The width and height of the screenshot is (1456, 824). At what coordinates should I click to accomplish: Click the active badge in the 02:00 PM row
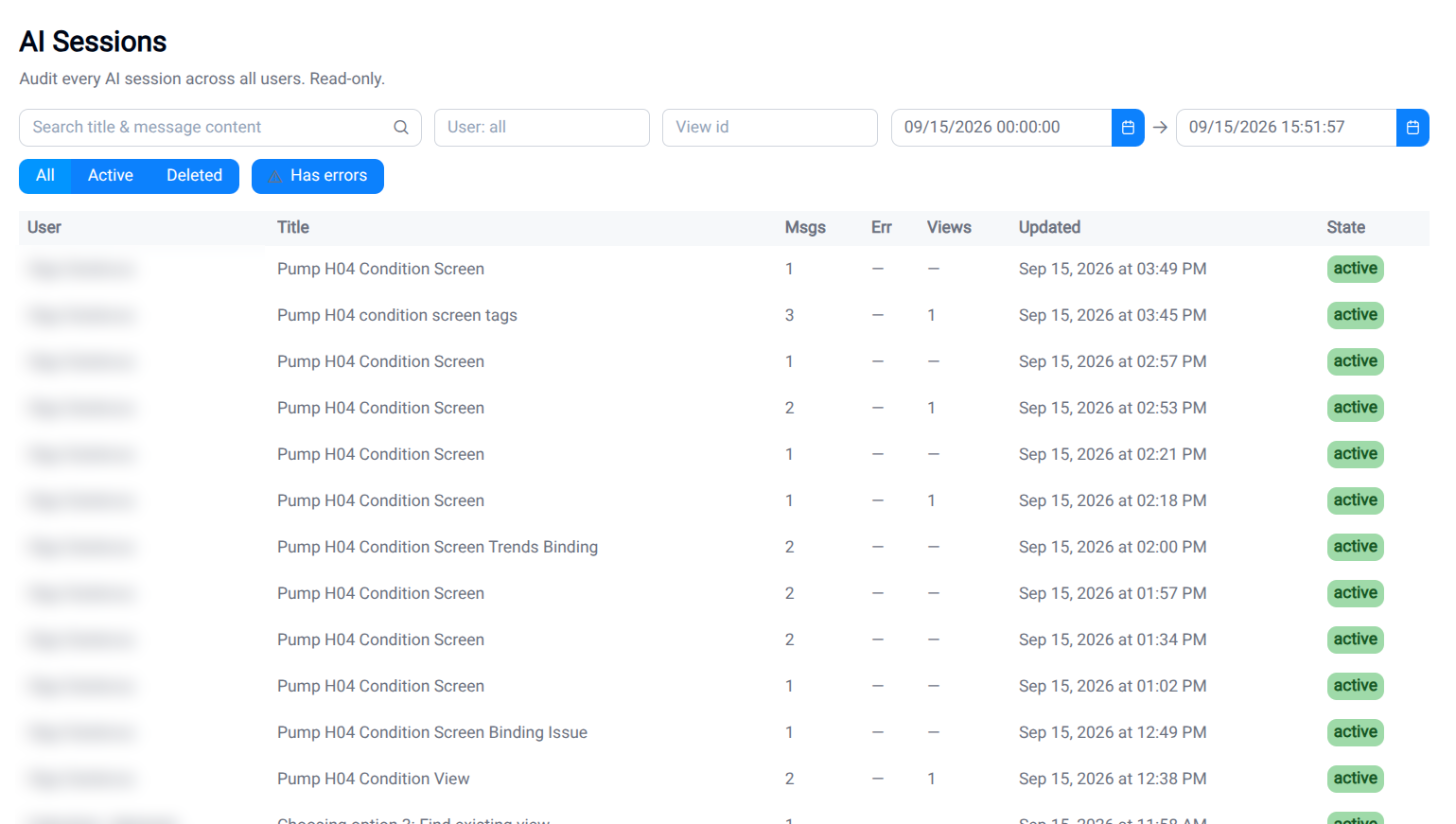click(1355, 547)
